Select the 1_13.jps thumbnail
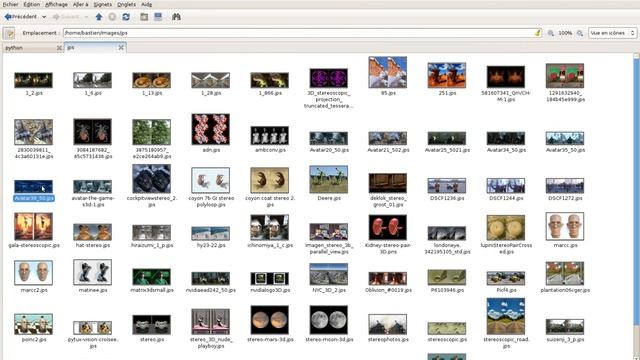This screenshot has height=360, width=640. [x=151, y=80]
